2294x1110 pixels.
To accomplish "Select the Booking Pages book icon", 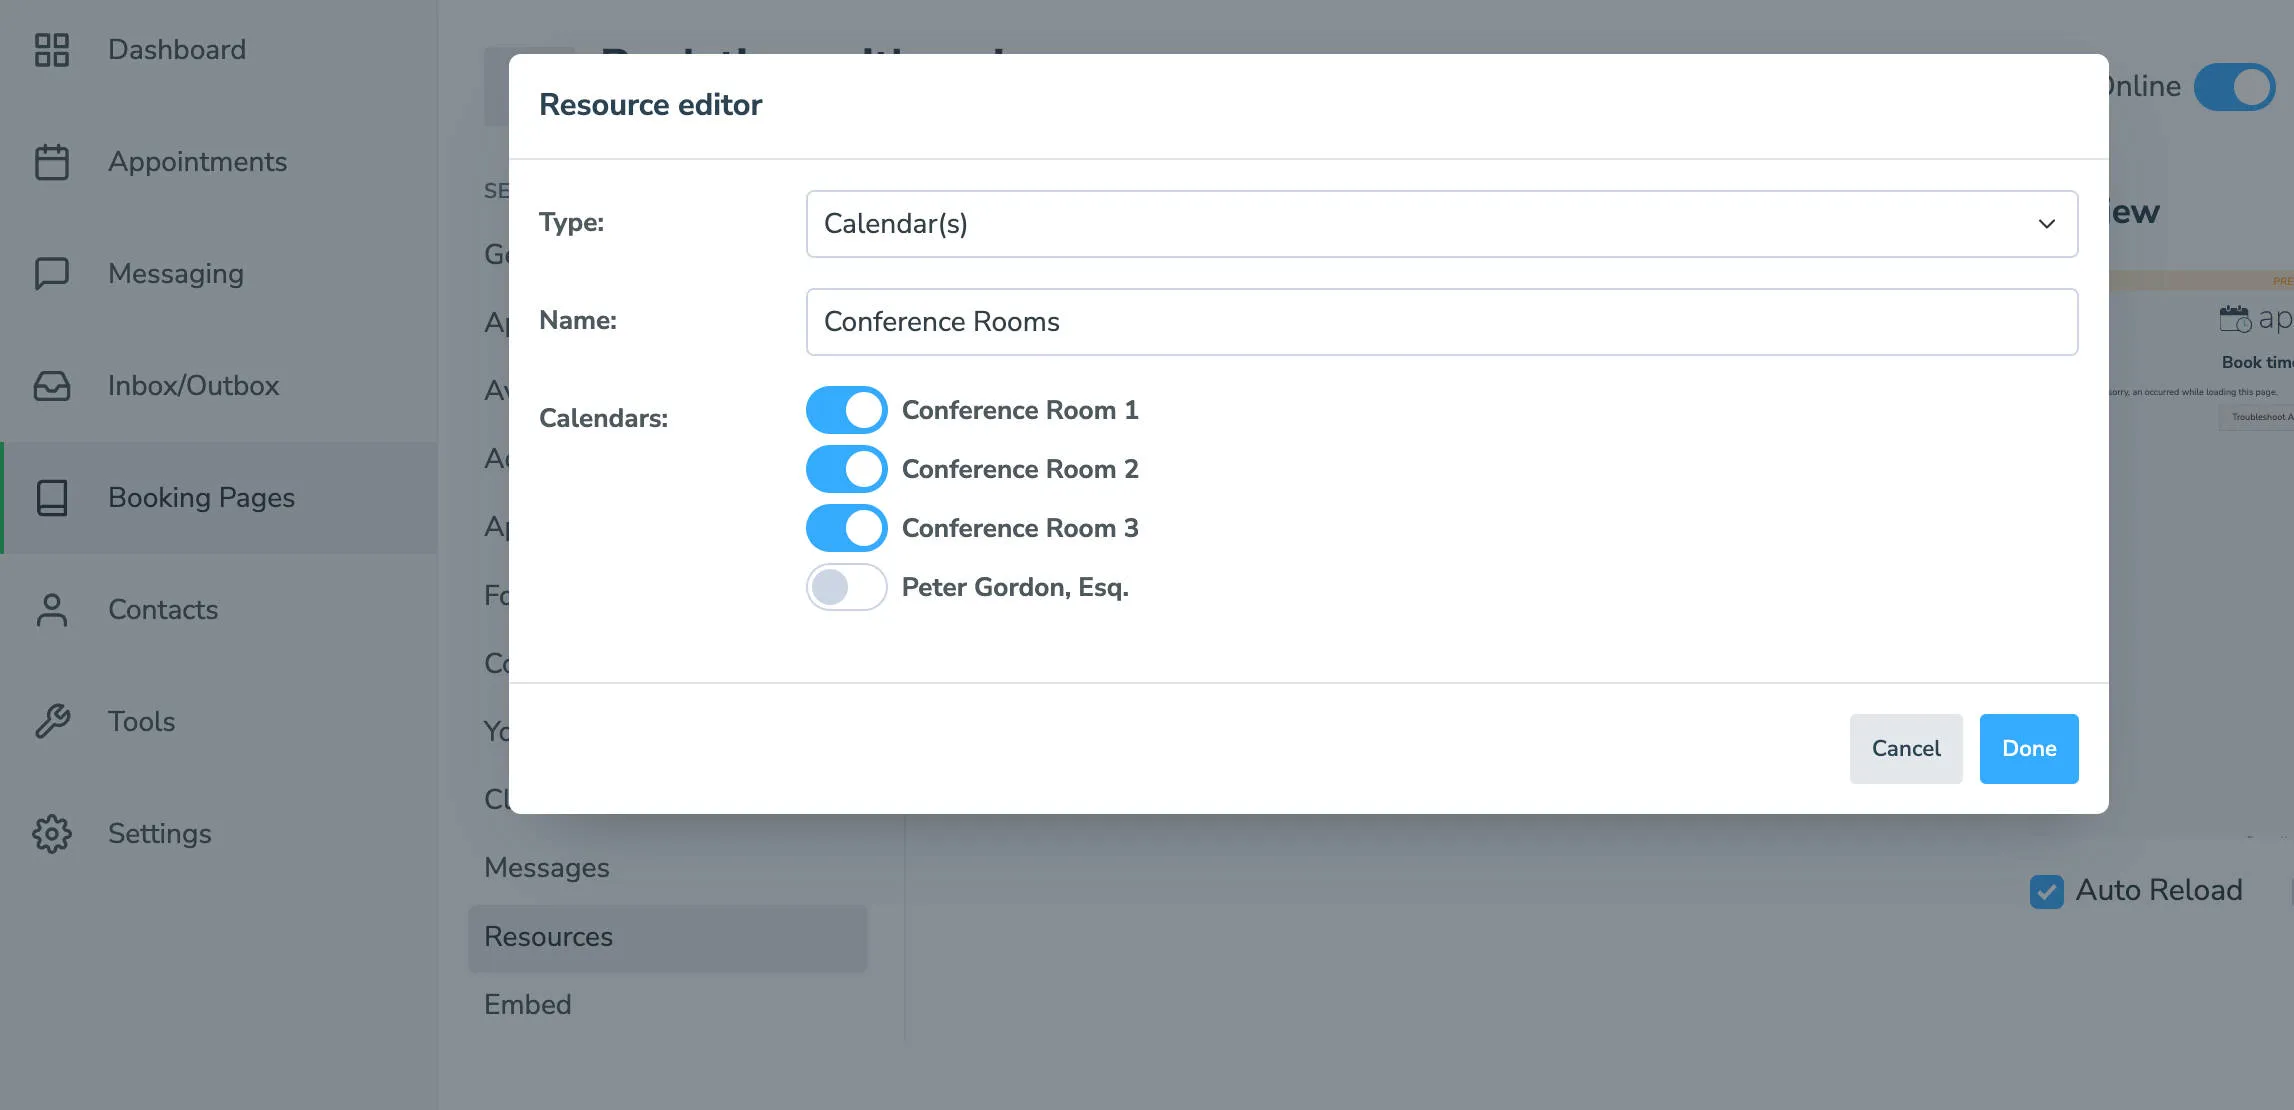I will pyautogui.click(x=52, y=497).
